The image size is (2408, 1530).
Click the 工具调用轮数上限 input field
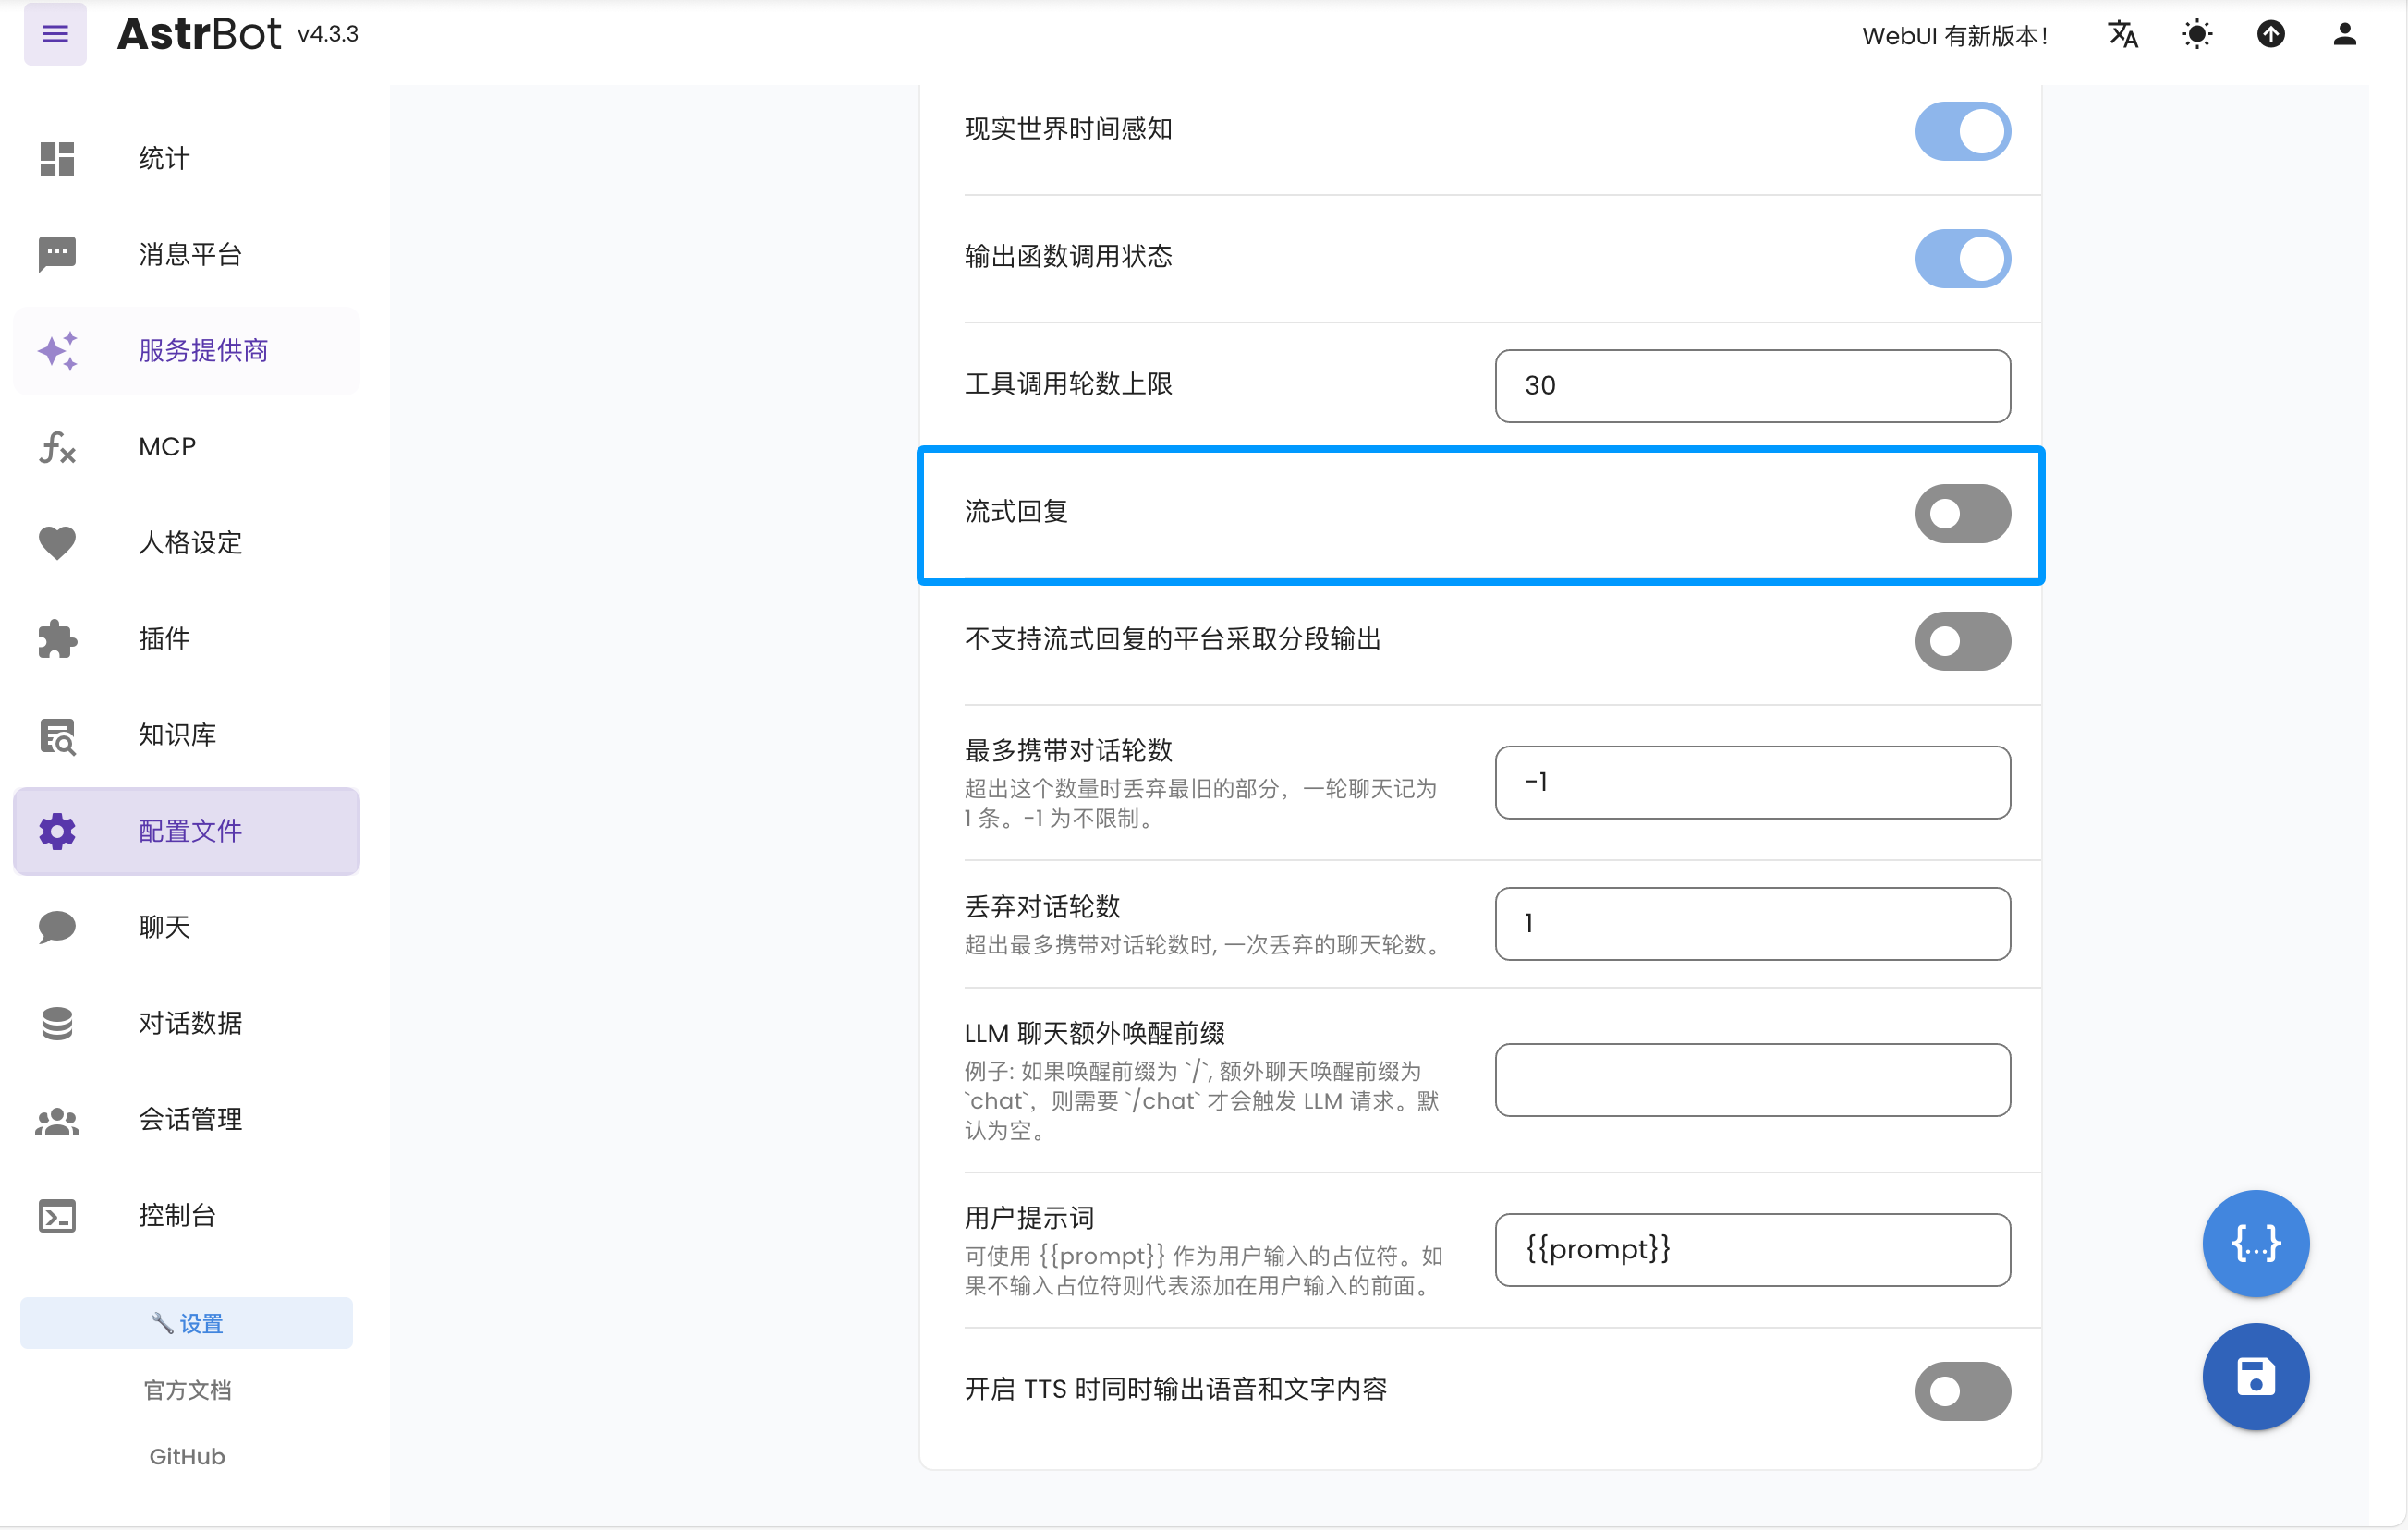pos(1752,385)
